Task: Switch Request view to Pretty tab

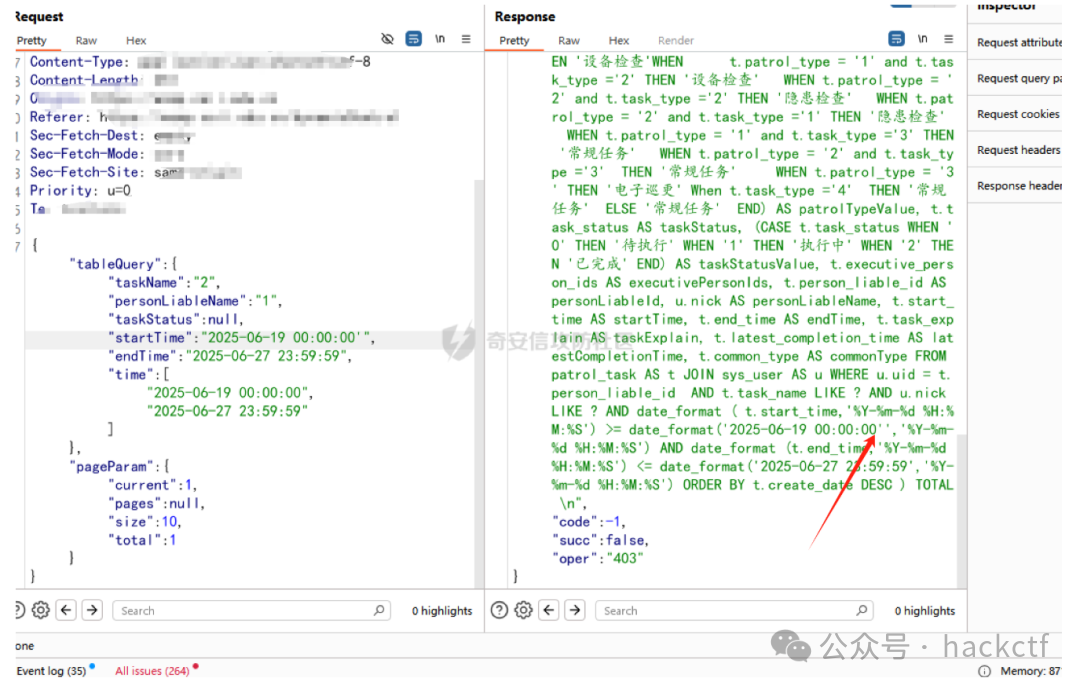Action: tap(32, 40)
